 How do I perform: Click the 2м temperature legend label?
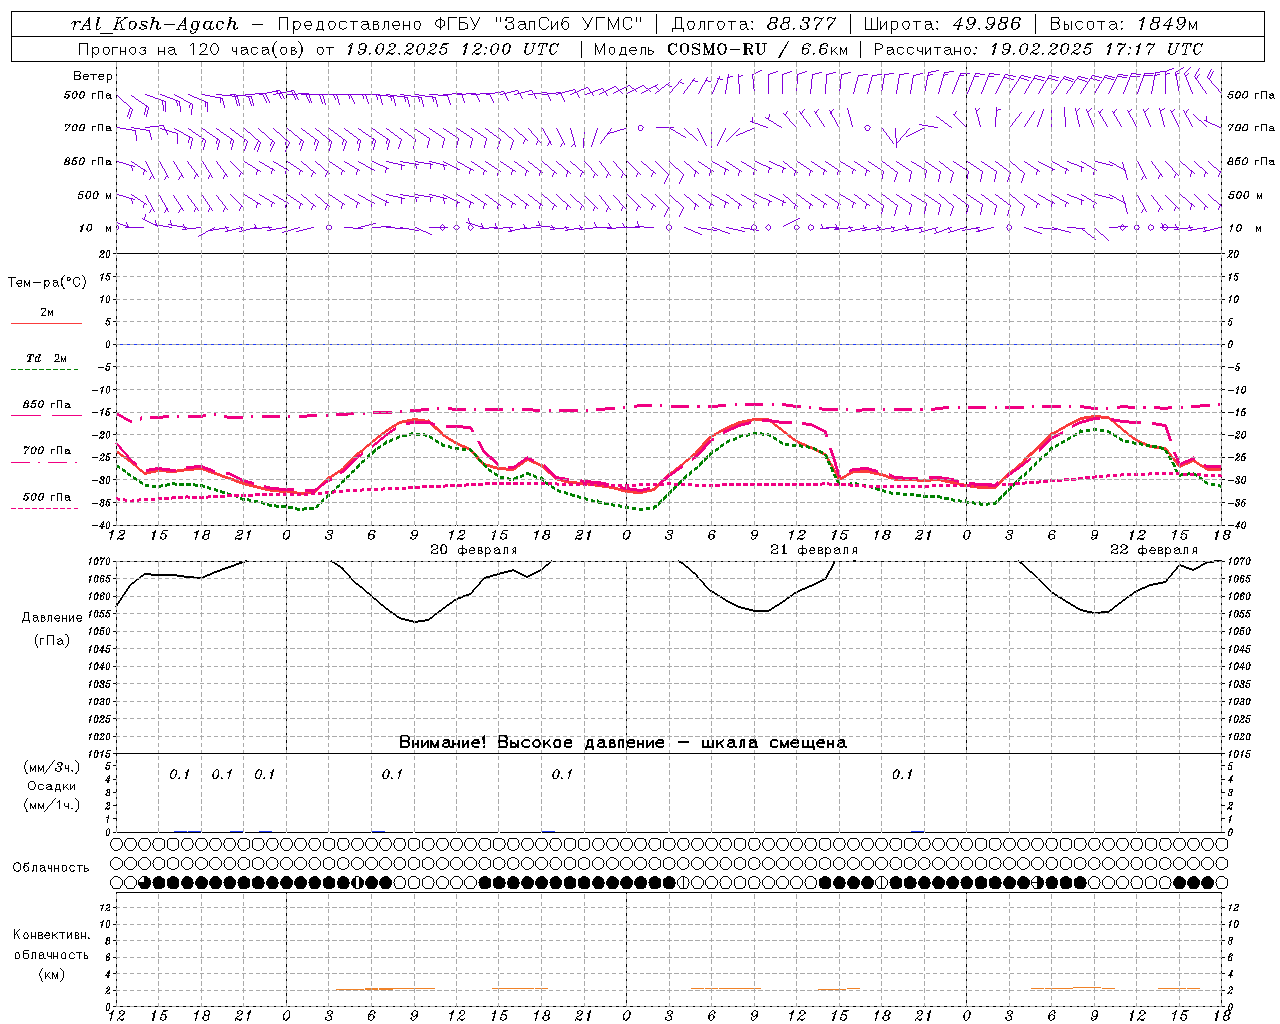[x=47, y=312]
